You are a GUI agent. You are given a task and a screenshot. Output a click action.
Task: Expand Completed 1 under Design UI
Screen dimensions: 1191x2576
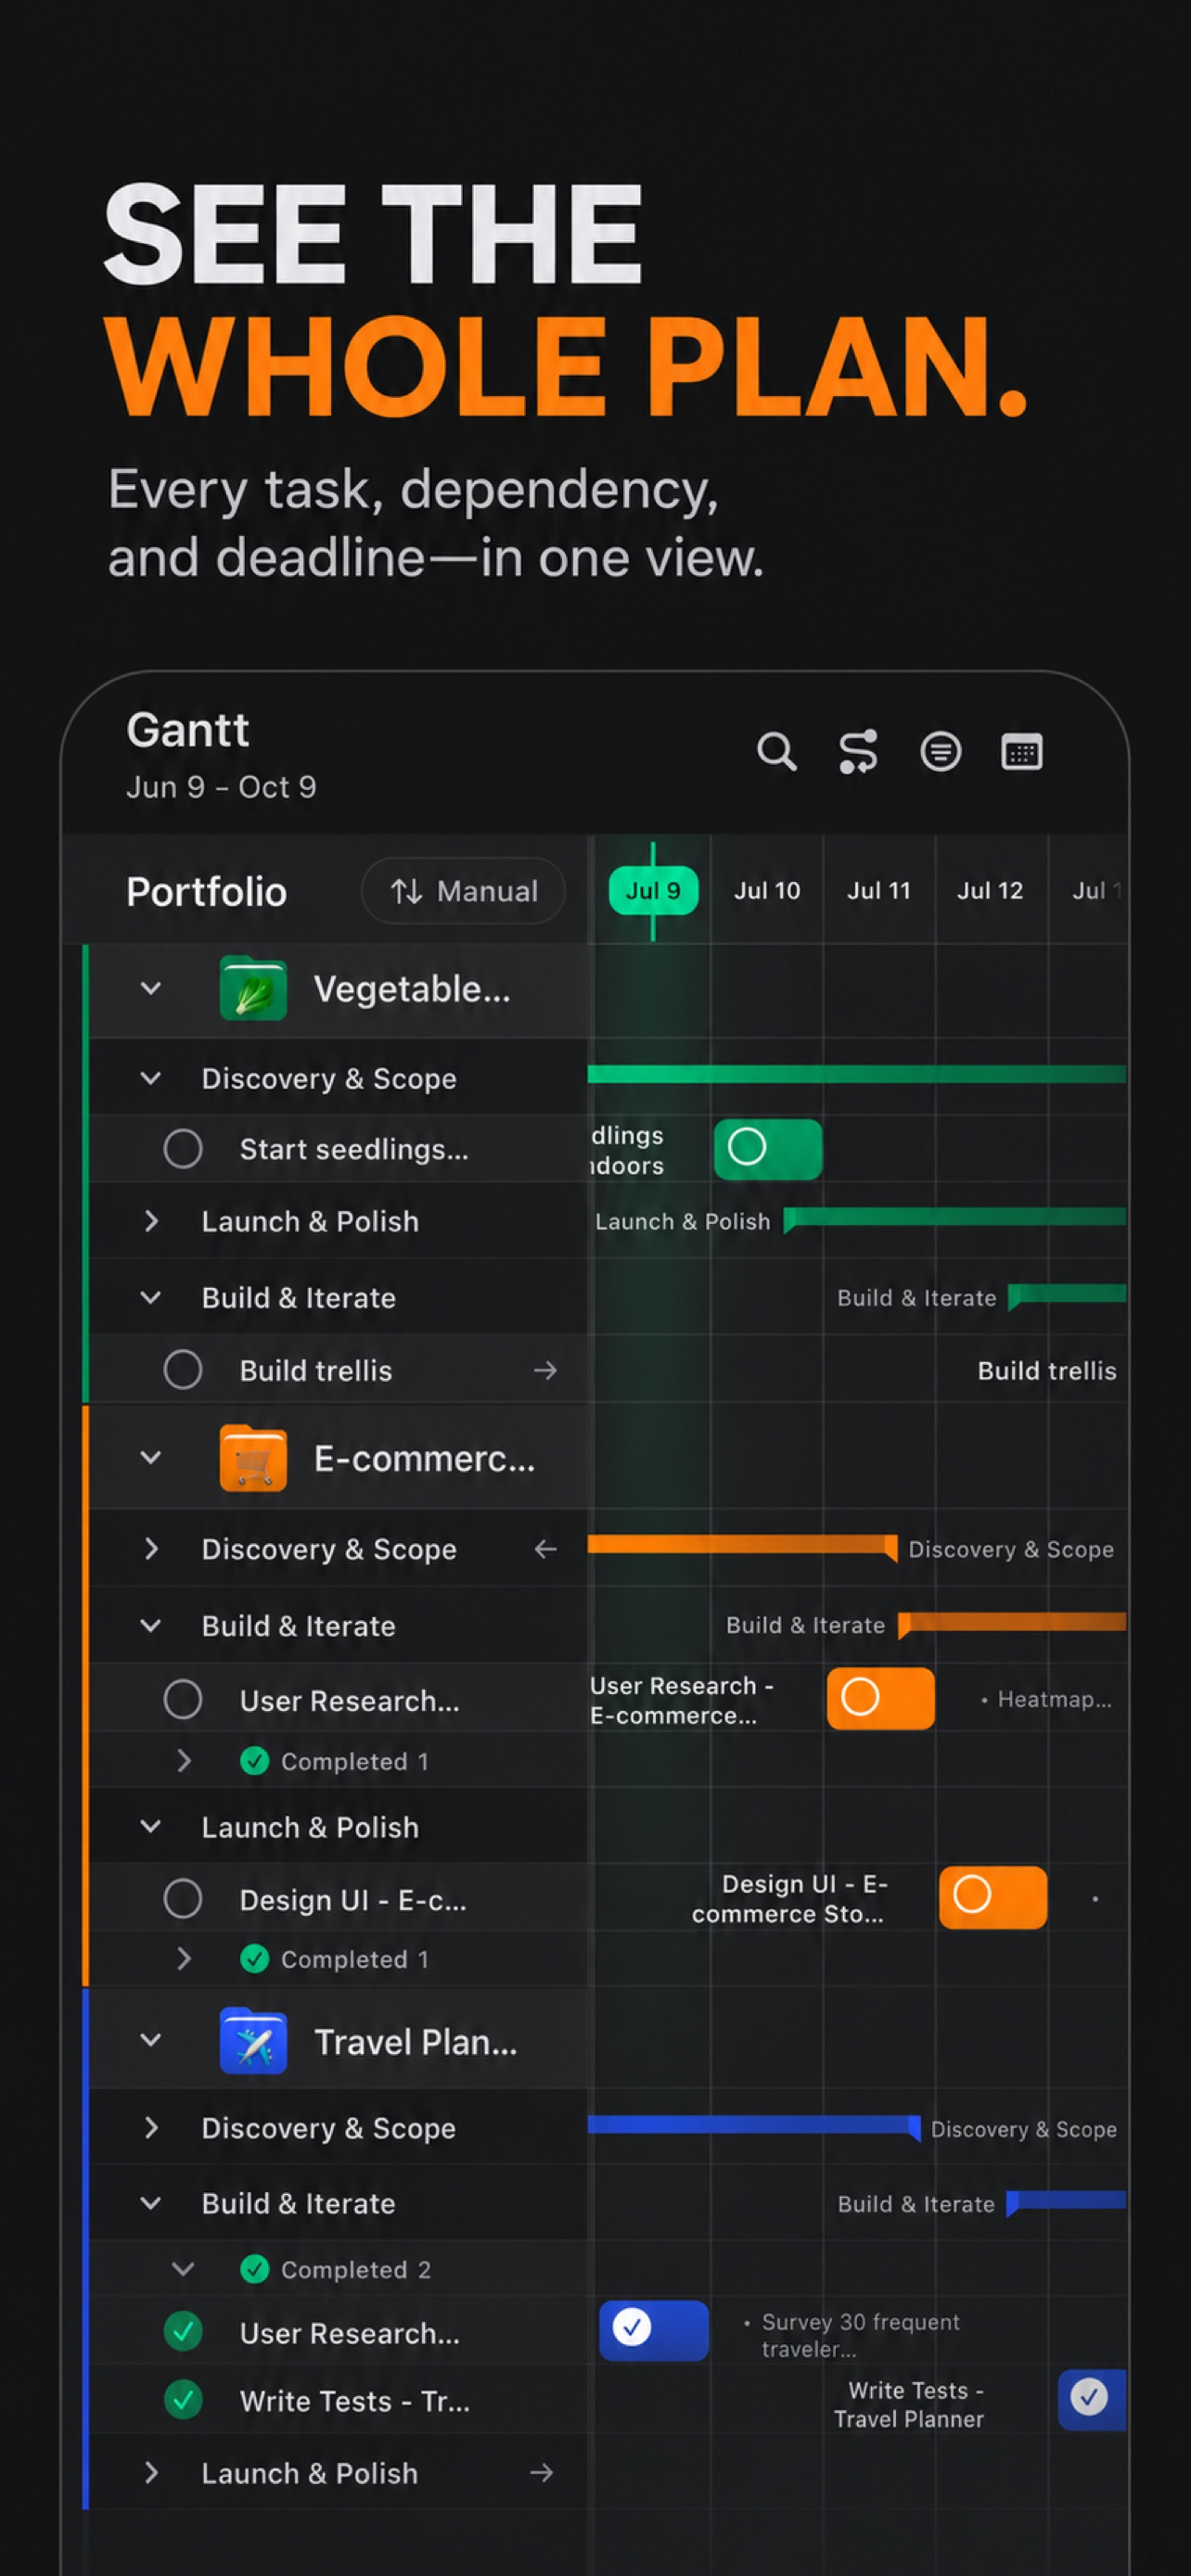pyautogui.click(x=183, y=1958)
